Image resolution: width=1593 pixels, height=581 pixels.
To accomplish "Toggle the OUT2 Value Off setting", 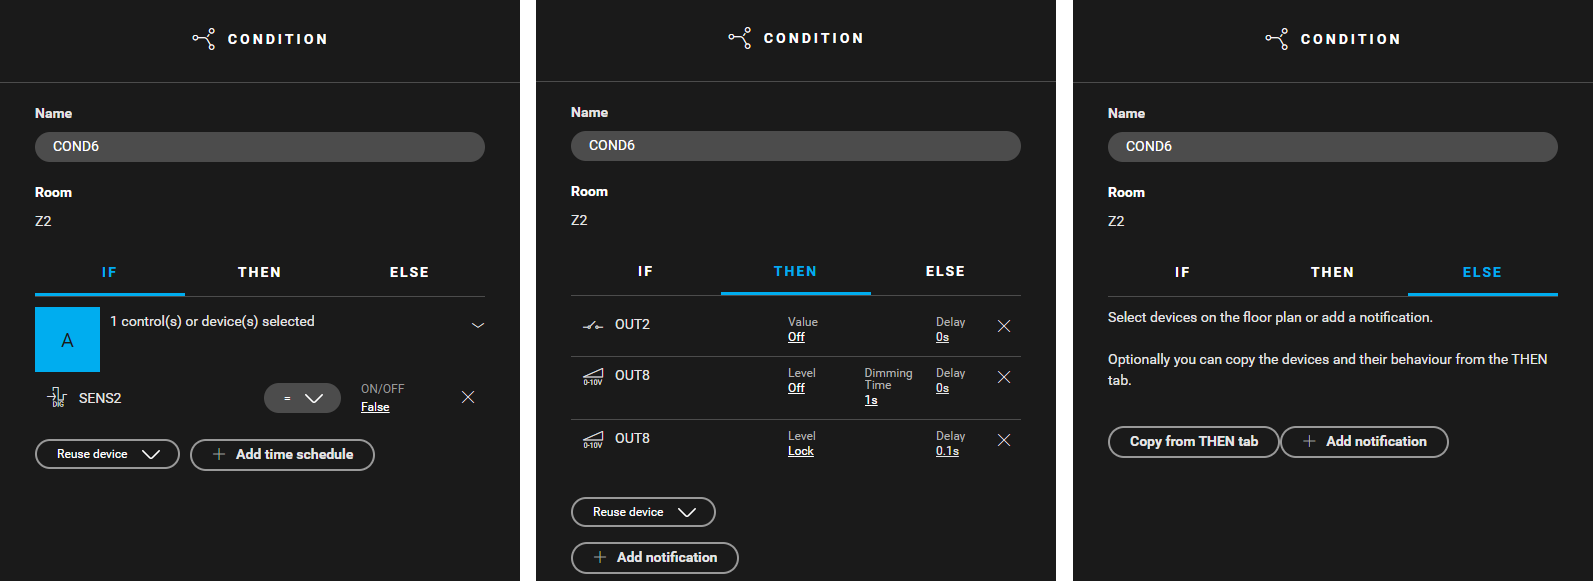I will click(796, 337).
